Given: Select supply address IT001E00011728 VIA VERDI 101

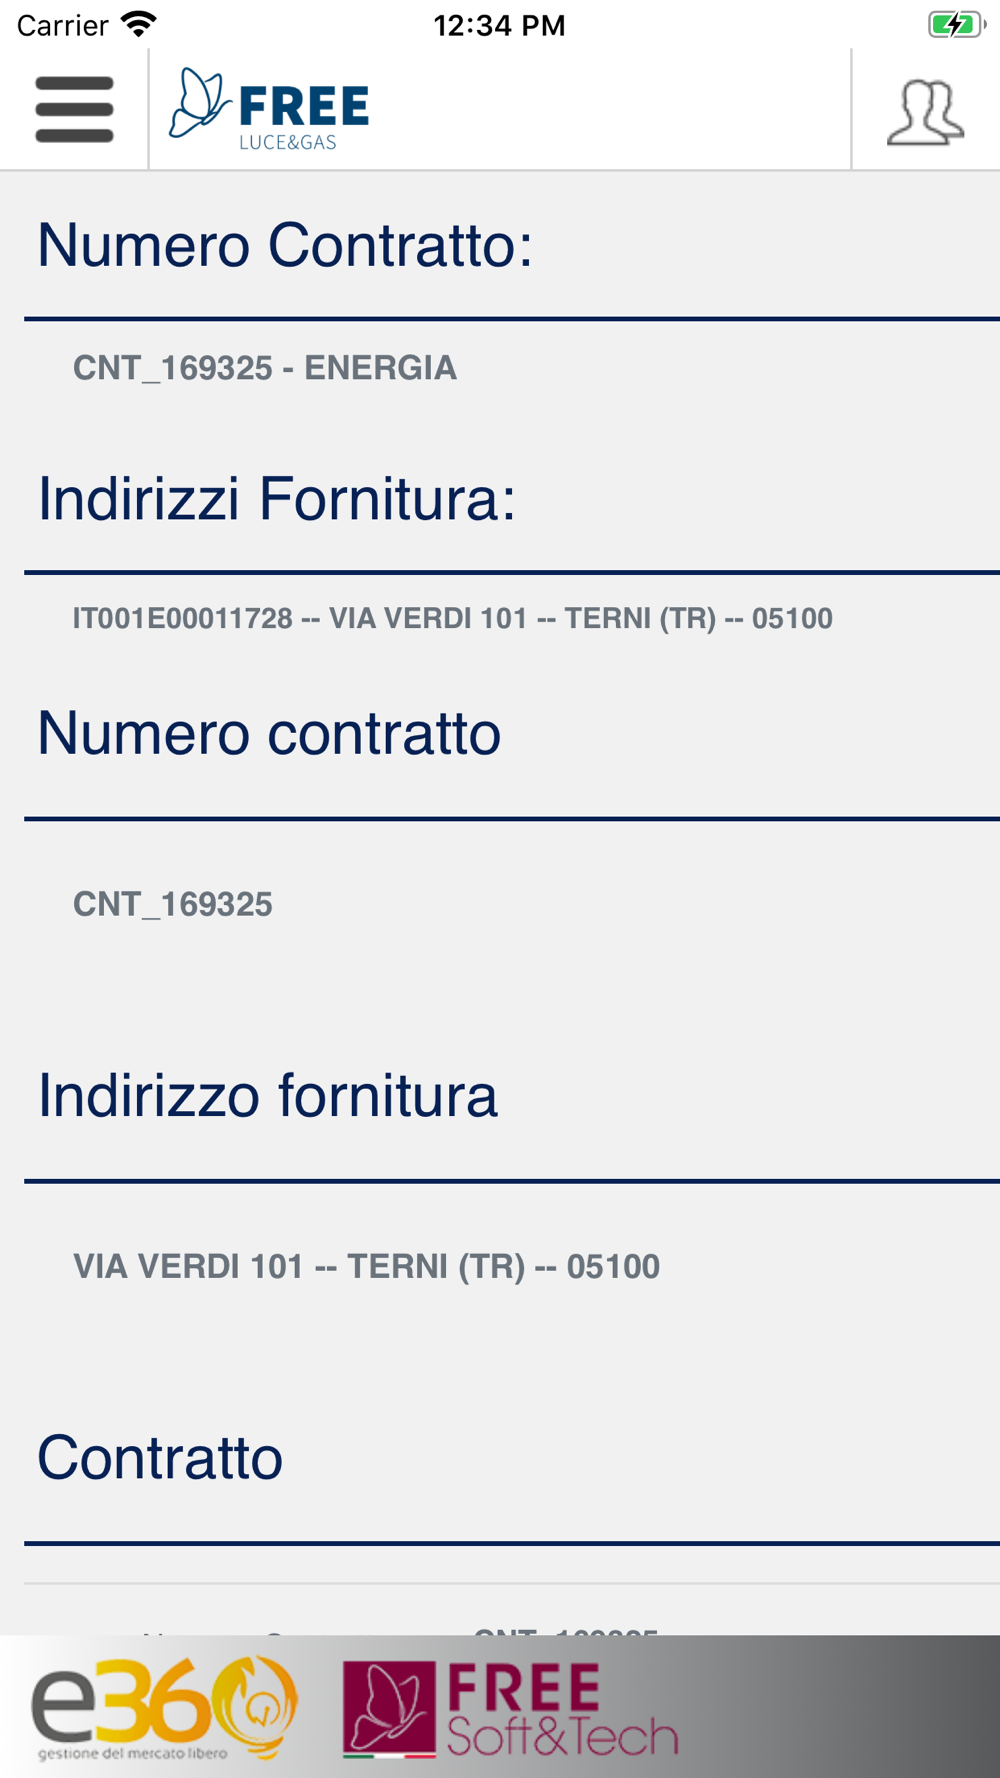Looking at the screenshot, I should click(x=452, y=618).
